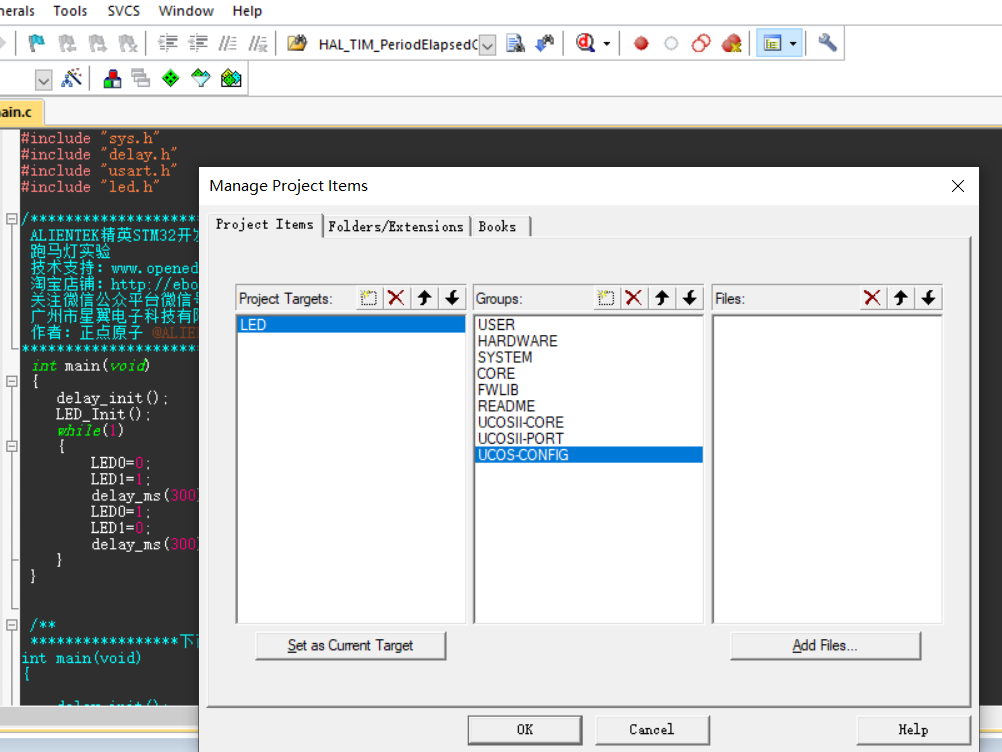The width and height of the screenshot is (1002, 752).
Task: Delete the selected project target icon
Action: (396, 298)
